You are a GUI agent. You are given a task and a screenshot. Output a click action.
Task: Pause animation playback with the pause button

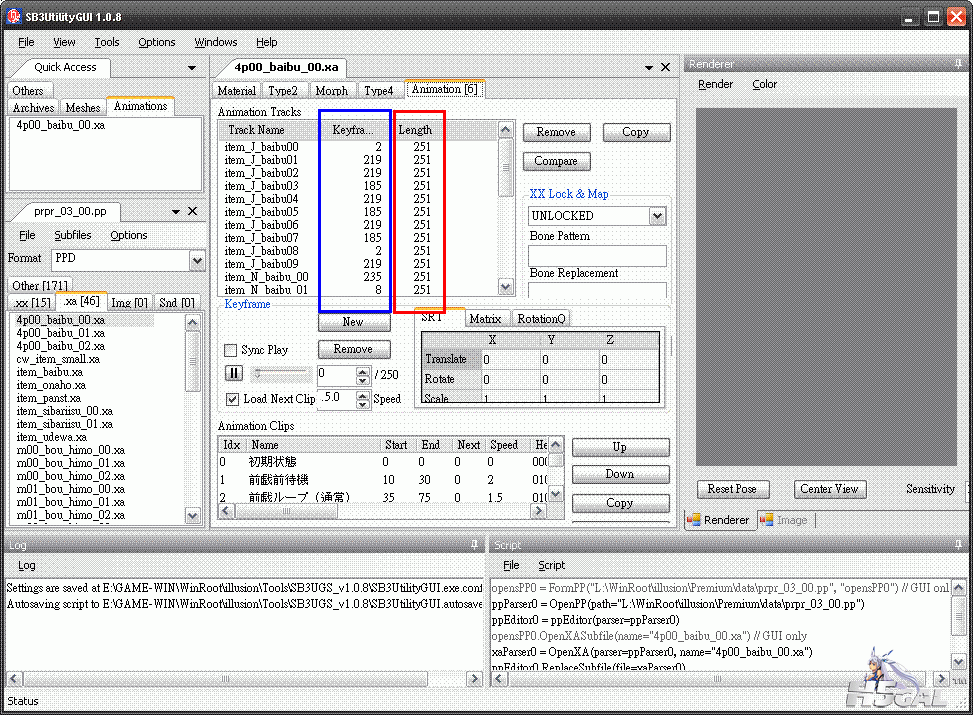pos(233,373)
